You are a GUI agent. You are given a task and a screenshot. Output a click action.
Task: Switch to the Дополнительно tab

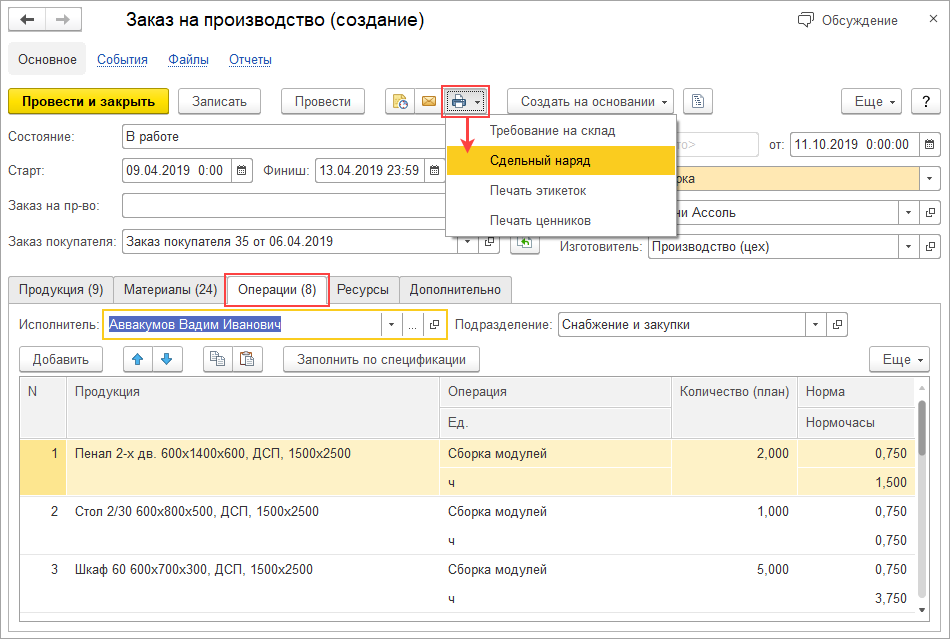pos(455,290)
